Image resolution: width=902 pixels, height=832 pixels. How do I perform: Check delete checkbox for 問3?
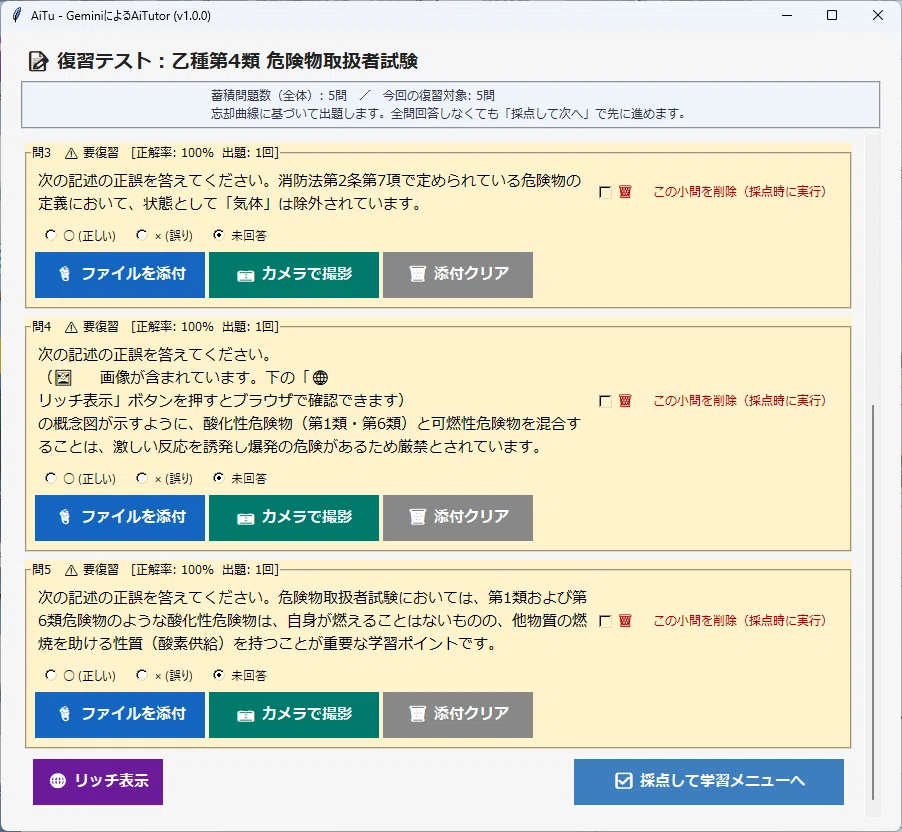pyautogui.click(x=605, y=192)
